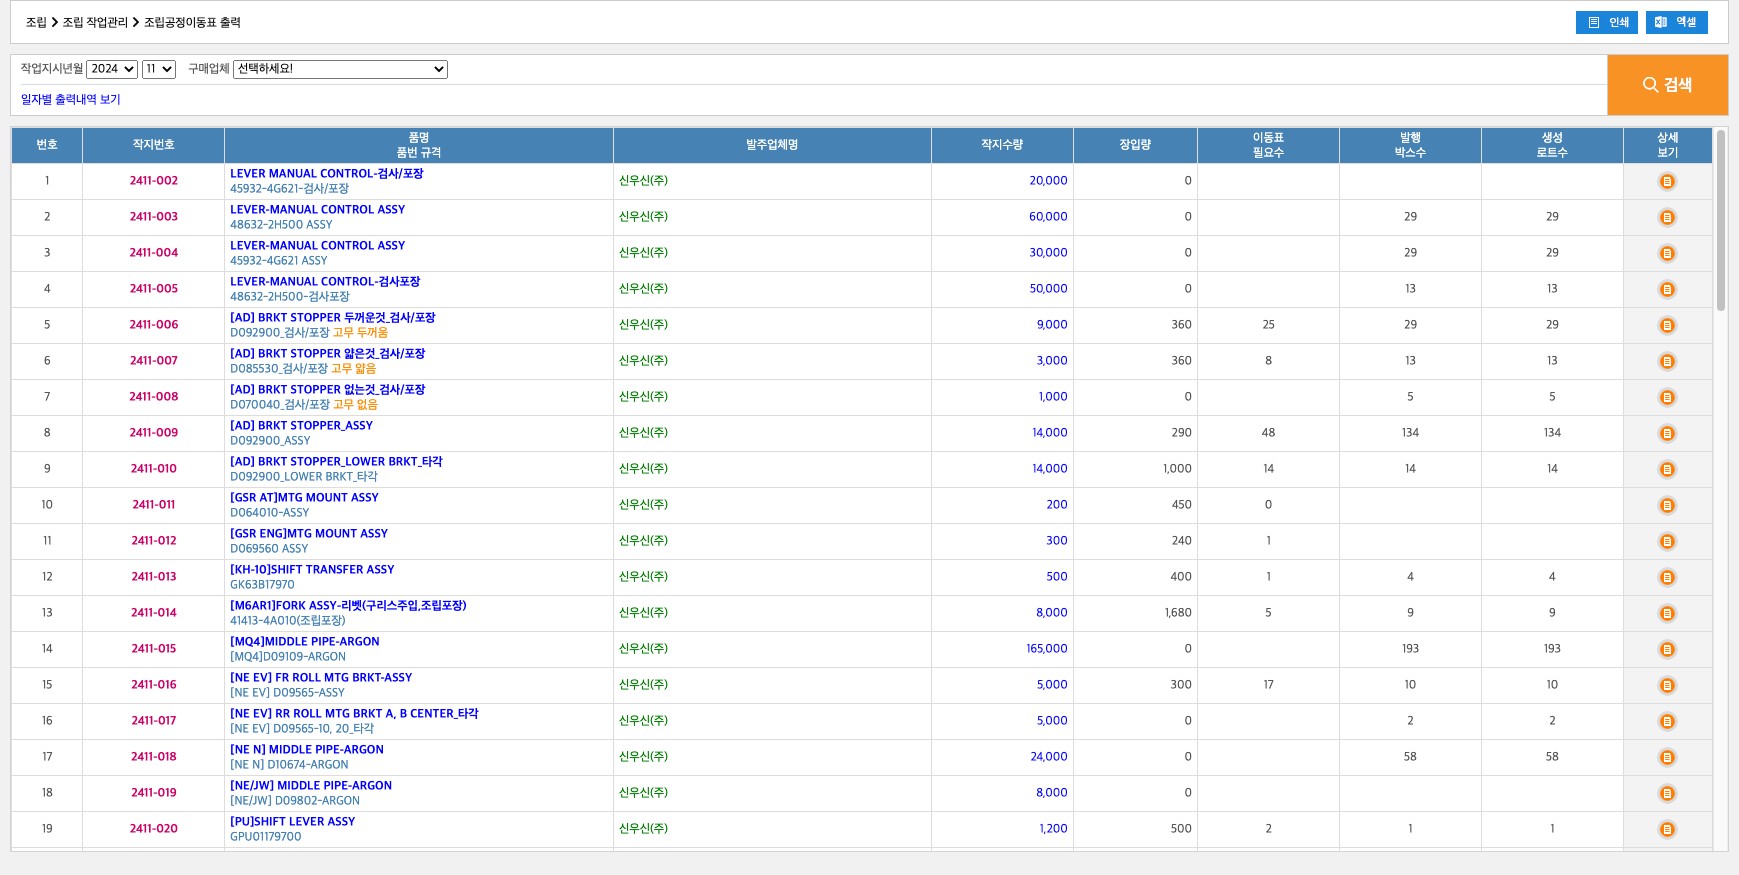Click the table's vertical scrollbar

click(x=1720, y=220)
